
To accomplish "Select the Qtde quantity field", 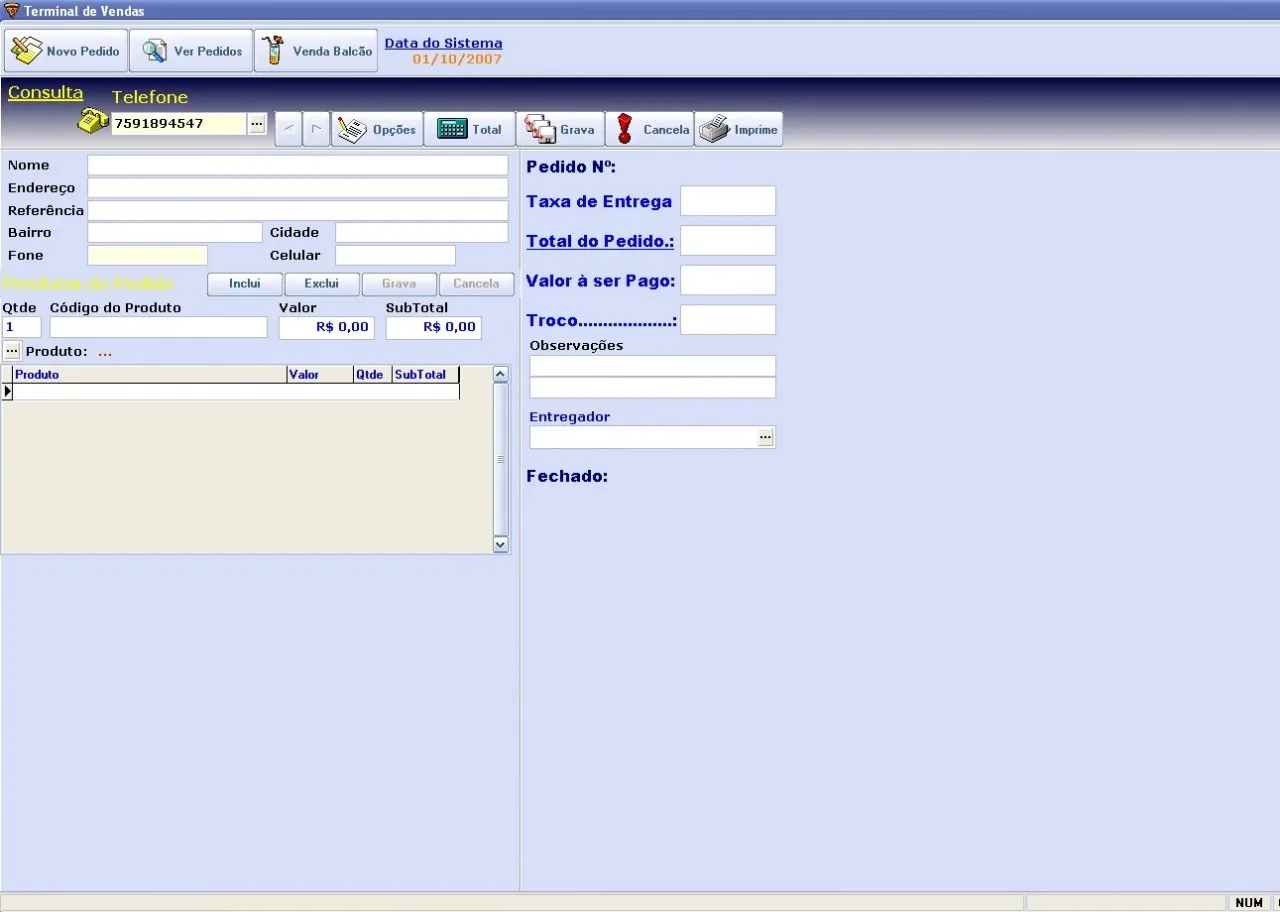I will pyautogui.click(x=22, y=327).
